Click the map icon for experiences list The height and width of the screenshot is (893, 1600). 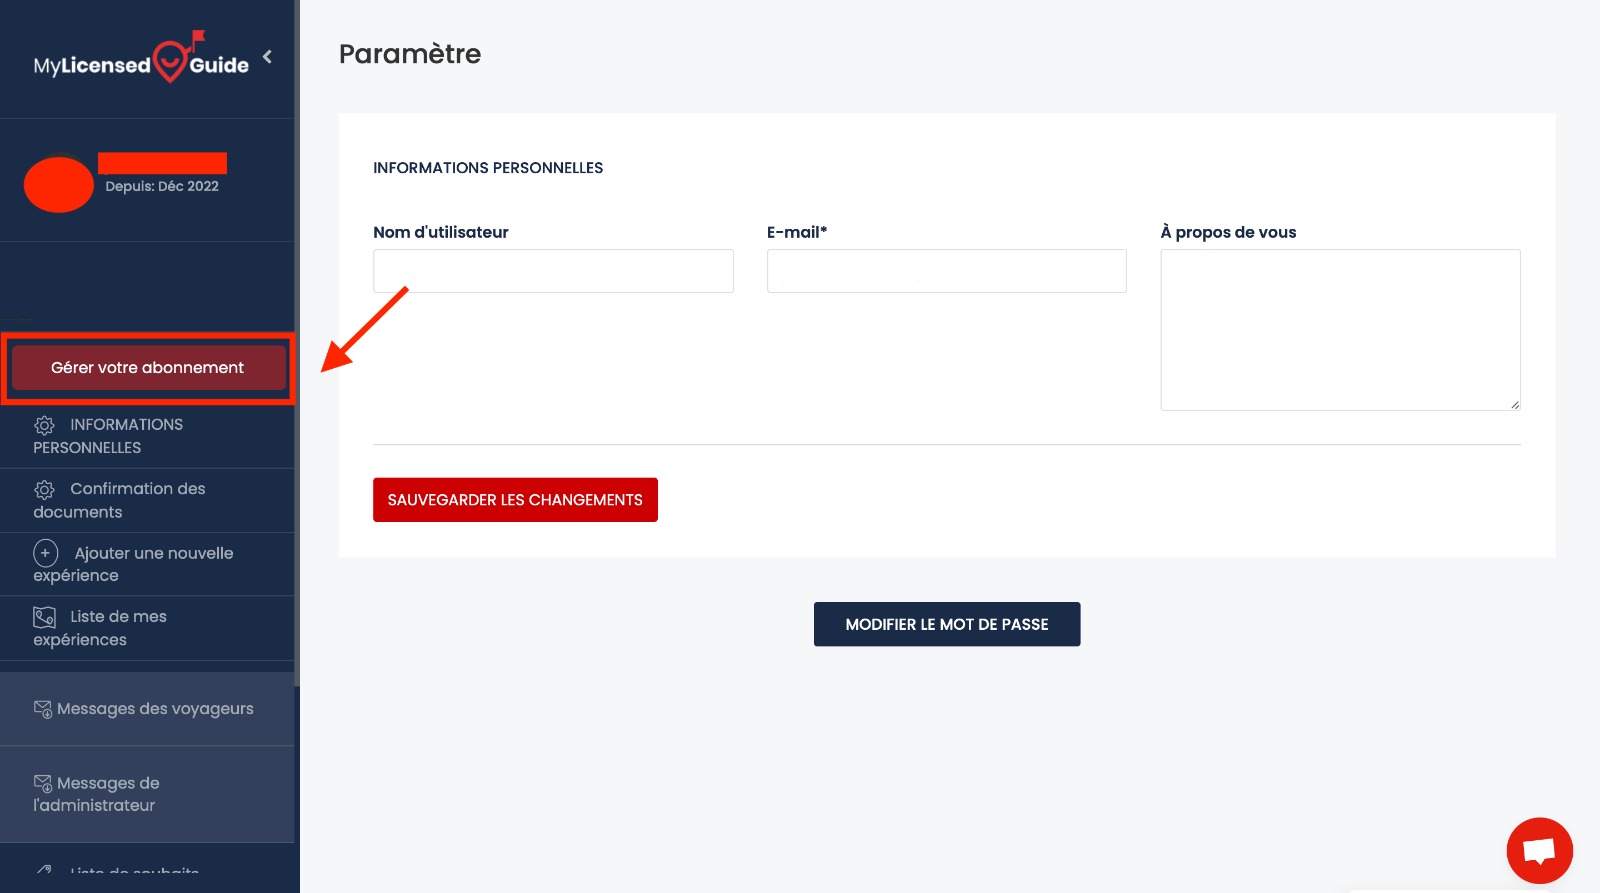tap(44, 617)
